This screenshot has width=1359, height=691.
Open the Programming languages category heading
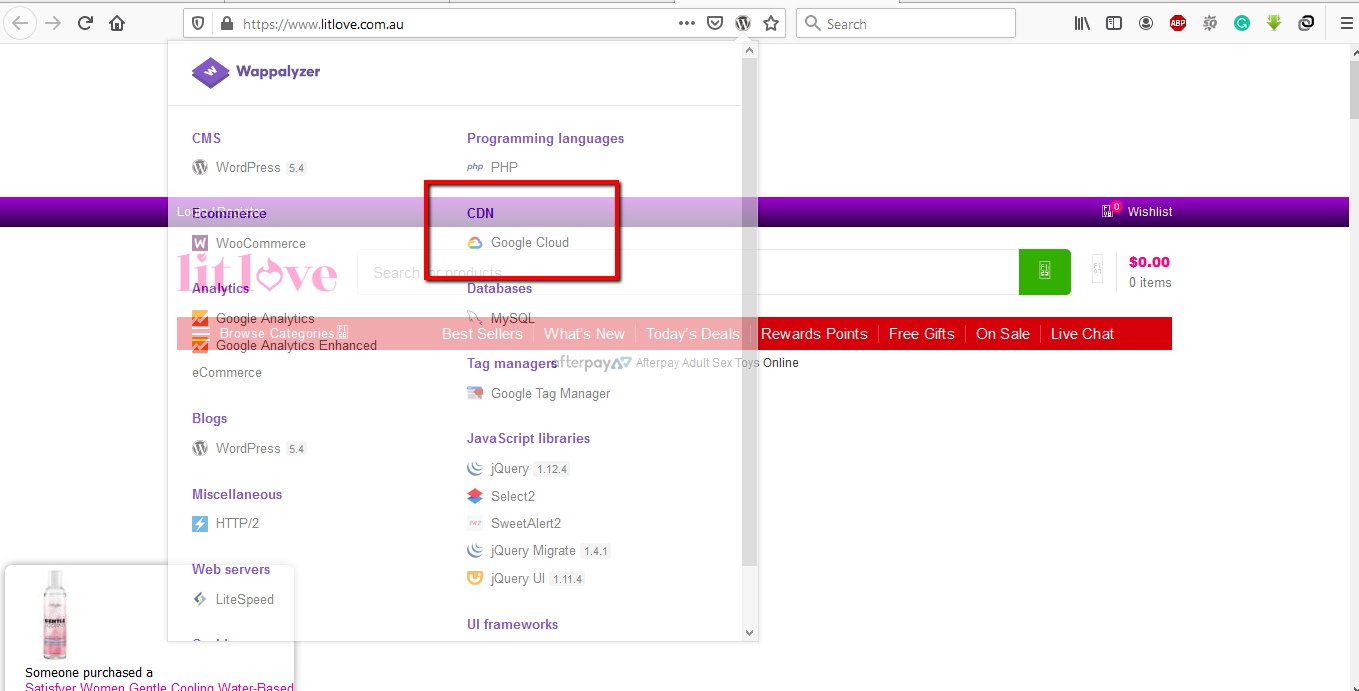545,138
